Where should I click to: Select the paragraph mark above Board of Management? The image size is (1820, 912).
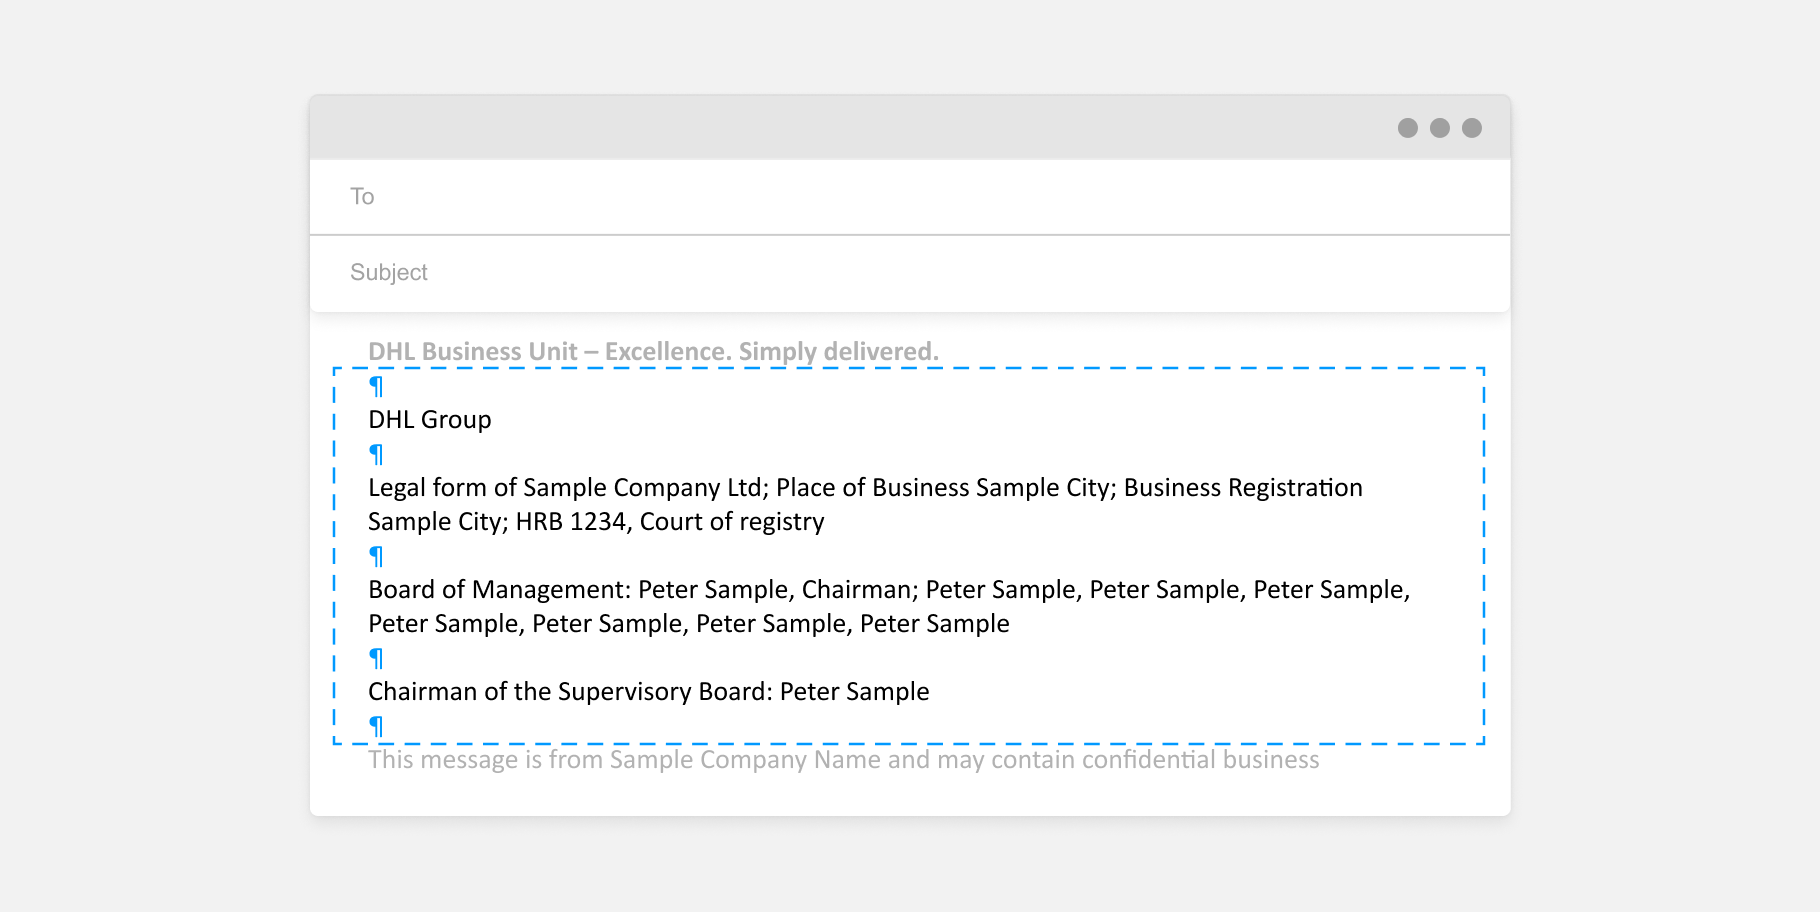tap(376, 556)
